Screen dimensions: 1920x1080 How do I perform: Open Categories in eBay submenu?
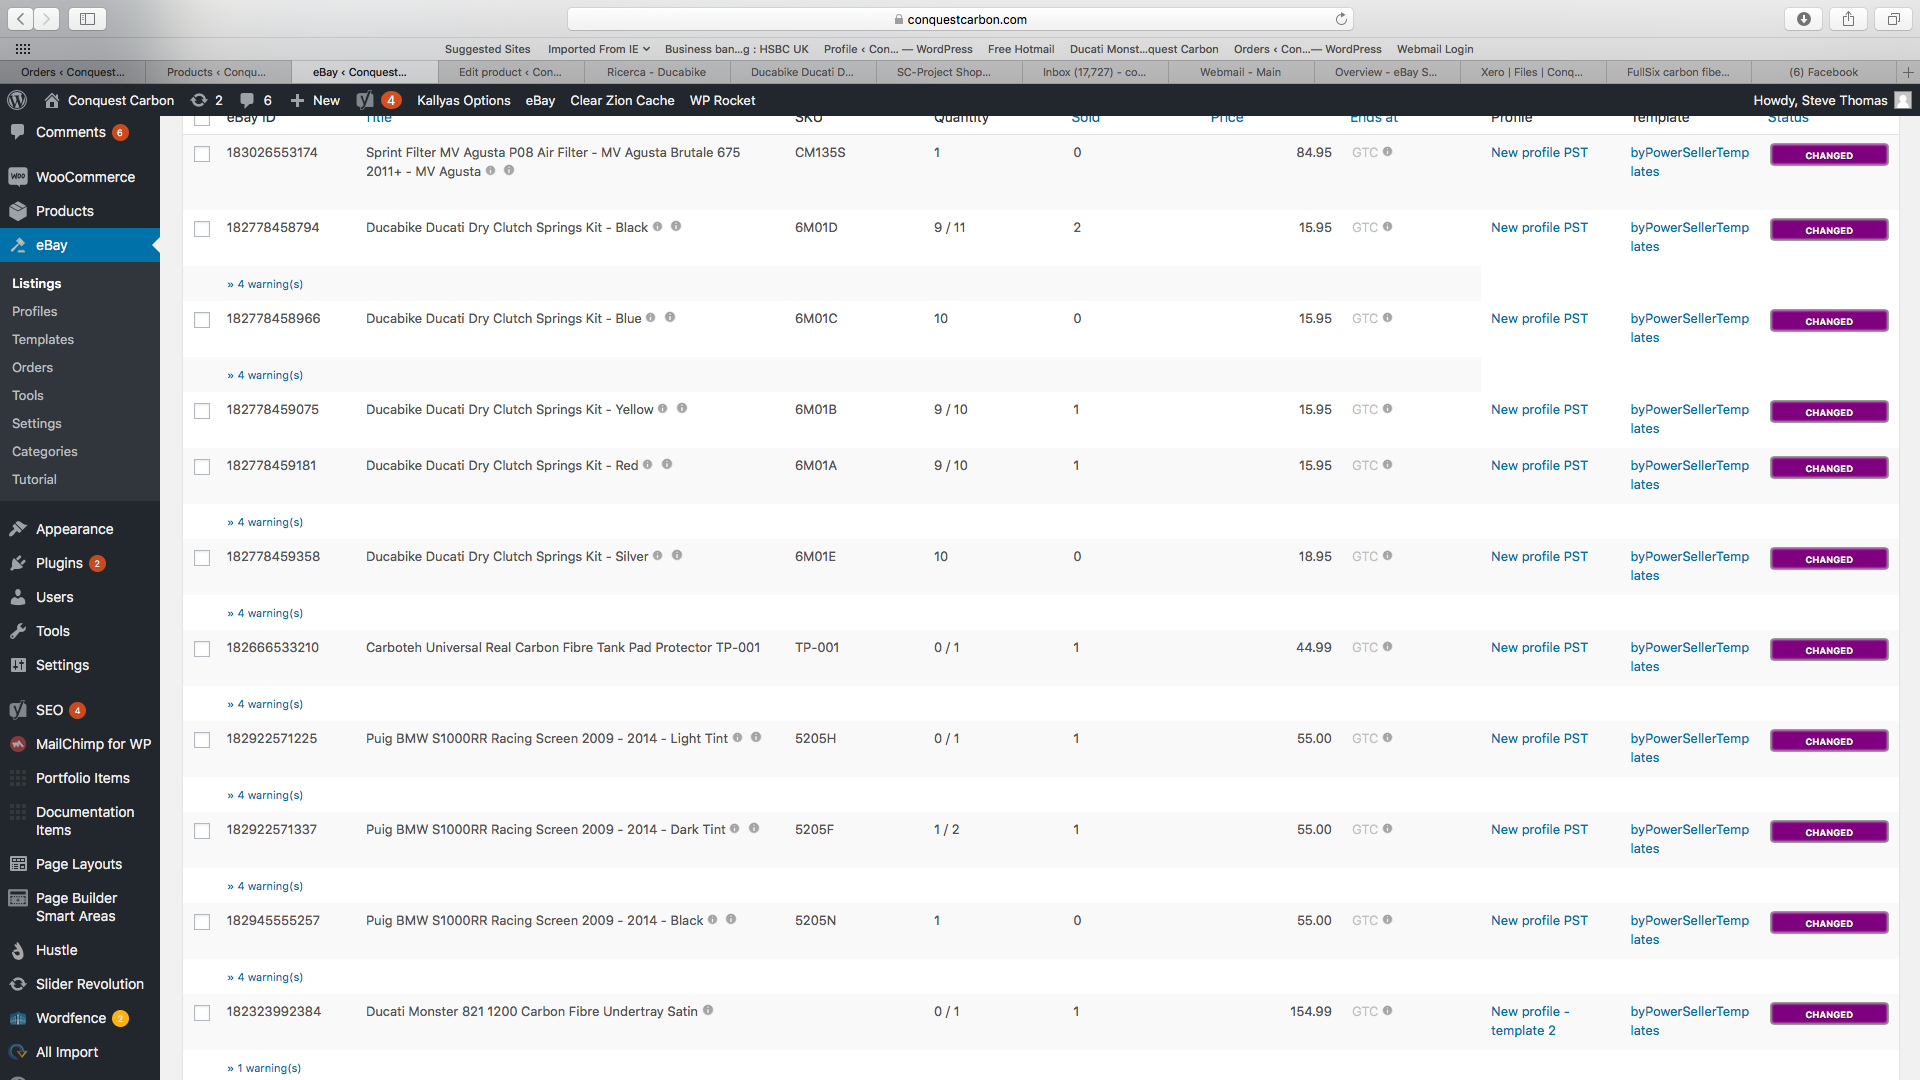point(45,452)
